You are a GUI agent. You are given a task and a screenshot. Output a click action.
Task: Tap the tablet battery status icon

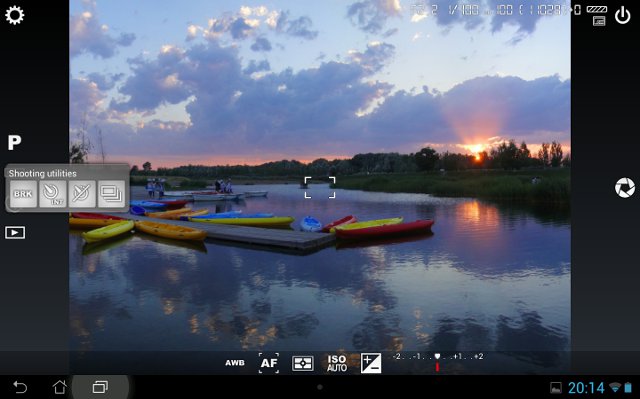628,388
